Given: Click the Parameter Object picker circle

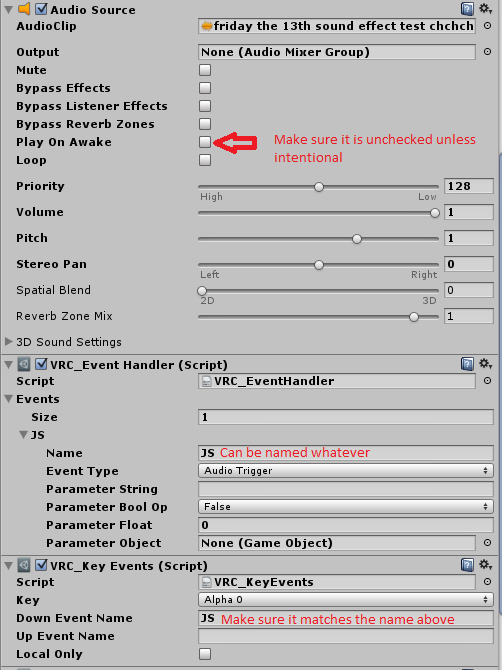Looking at the screenshot, I should pos(487,543).
